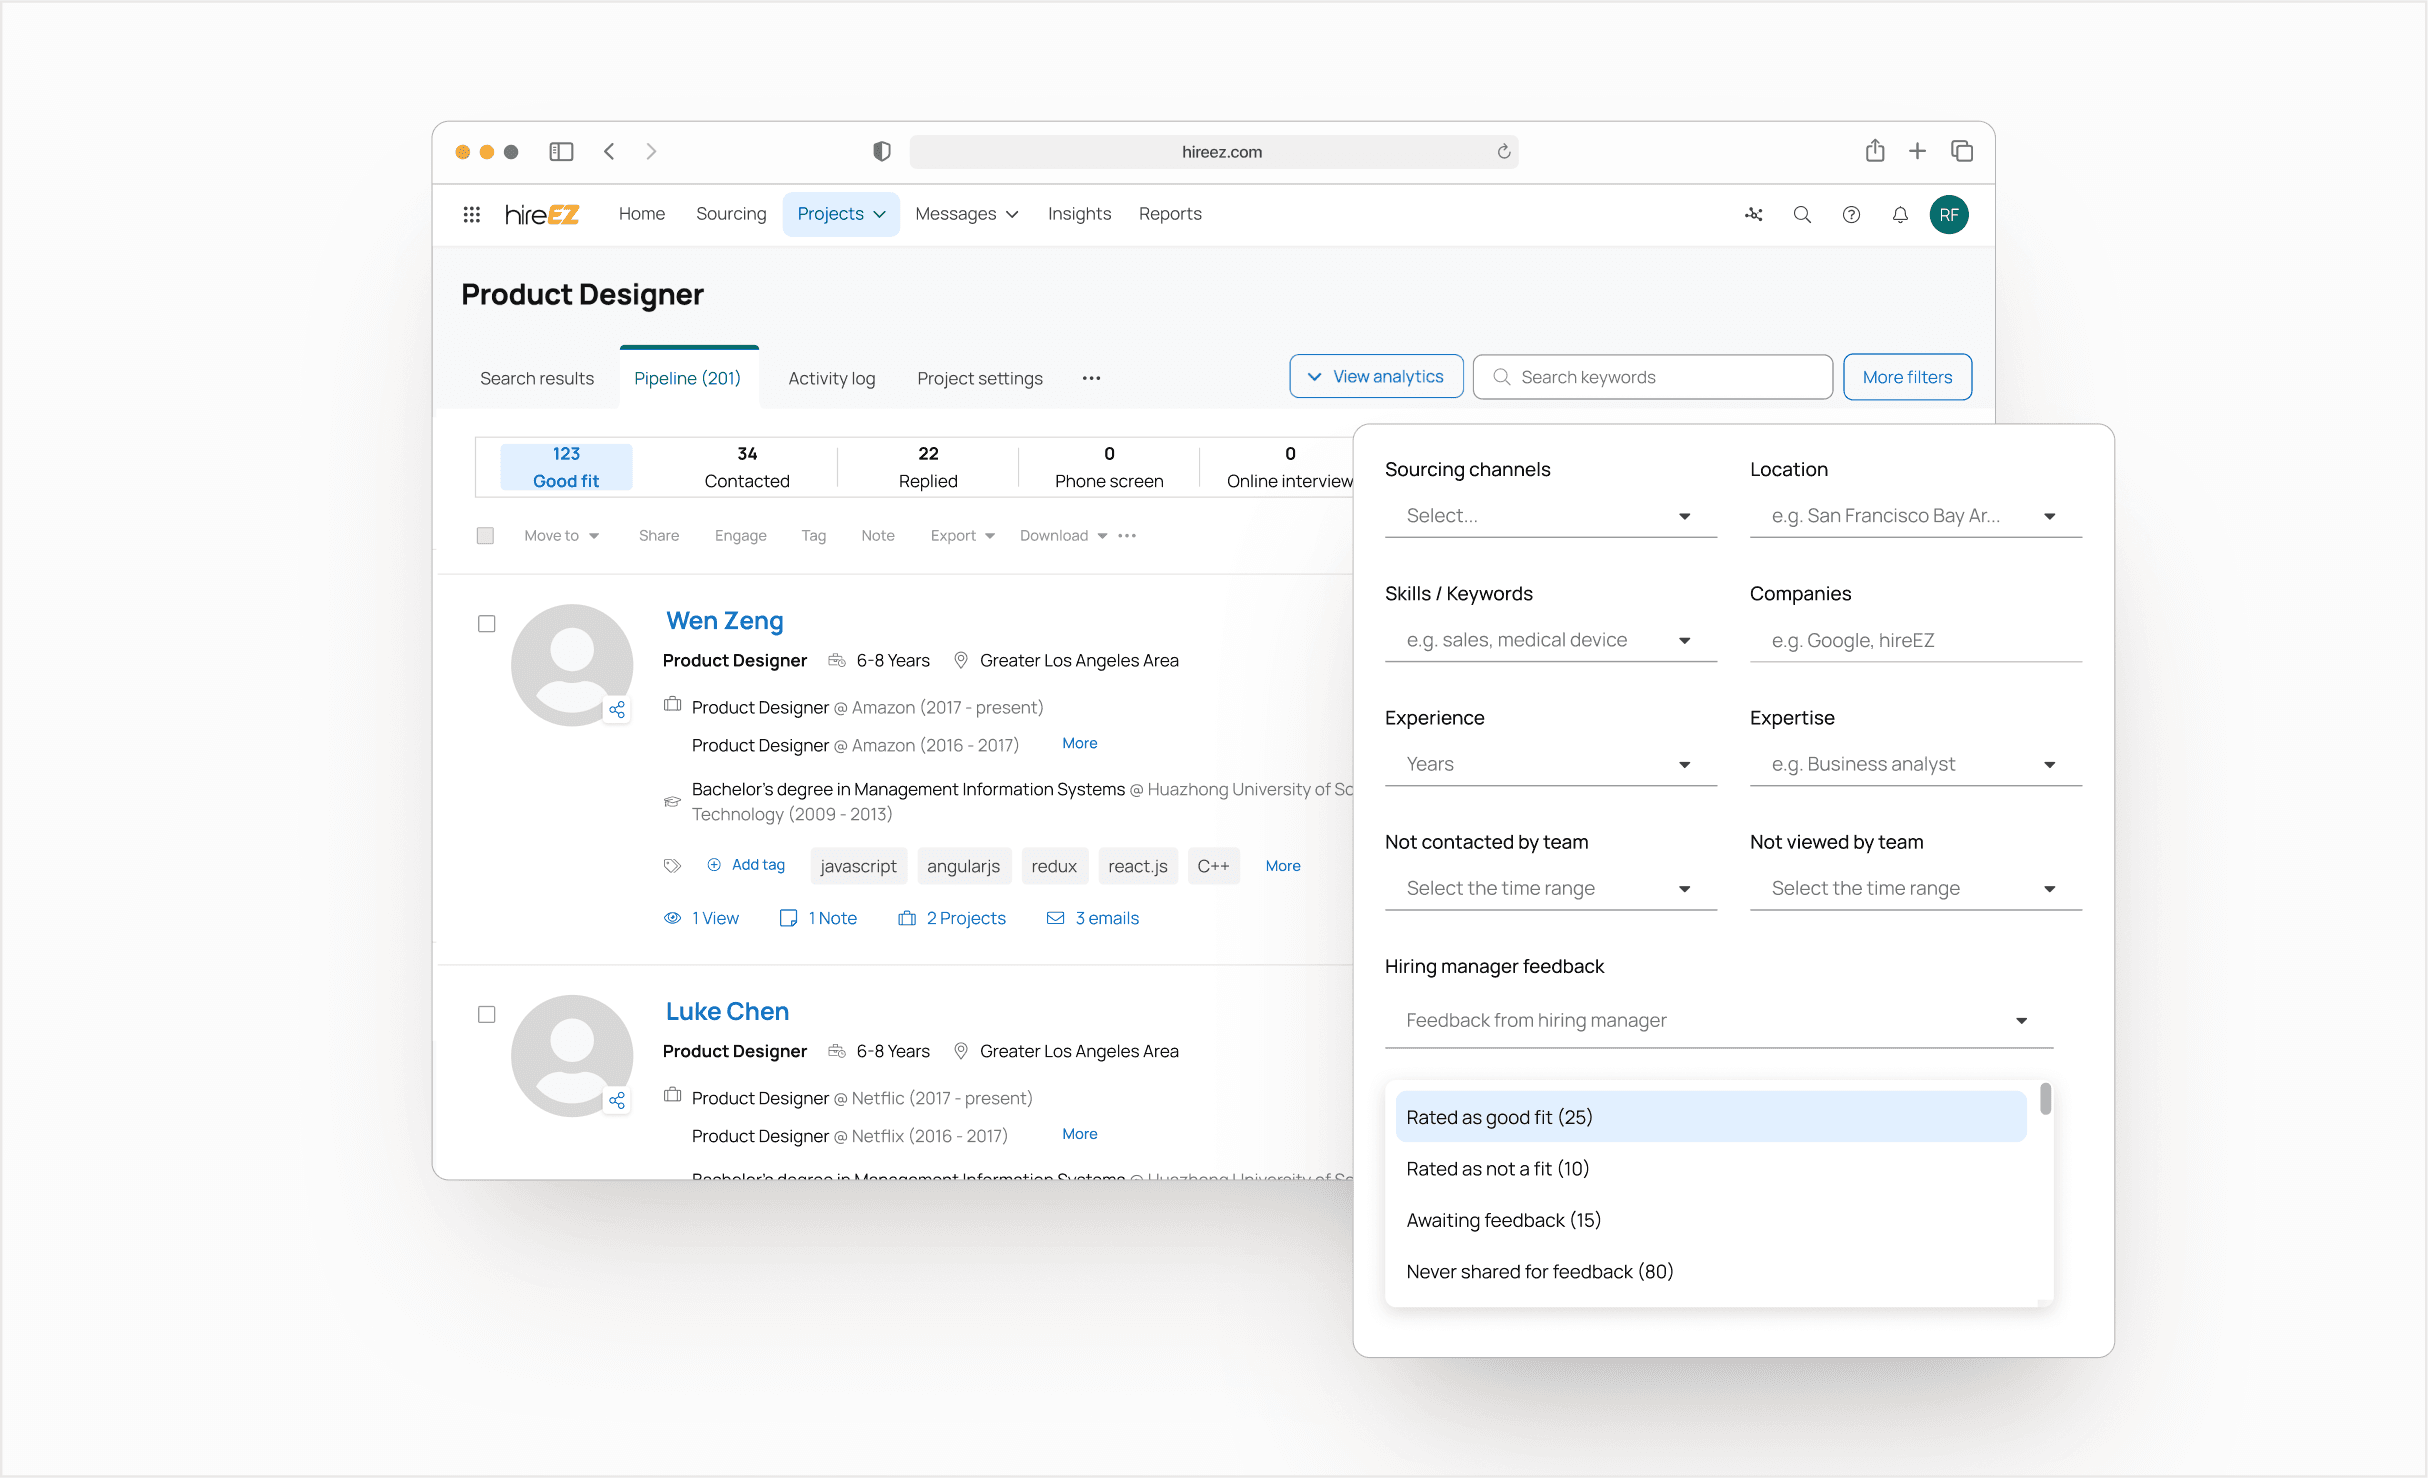The image size is (2428, 1478).
Task: Show browser tab overview icon
Action: (1962, 151)
